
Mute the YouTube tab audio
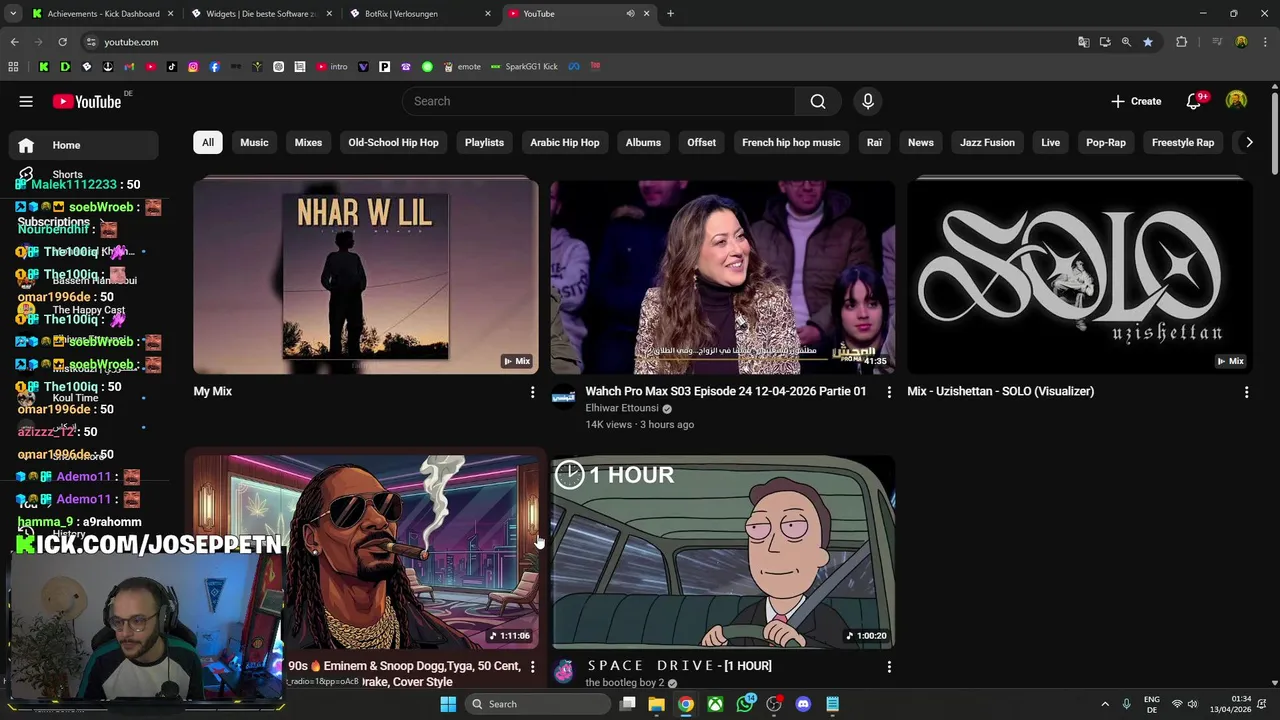630,14
